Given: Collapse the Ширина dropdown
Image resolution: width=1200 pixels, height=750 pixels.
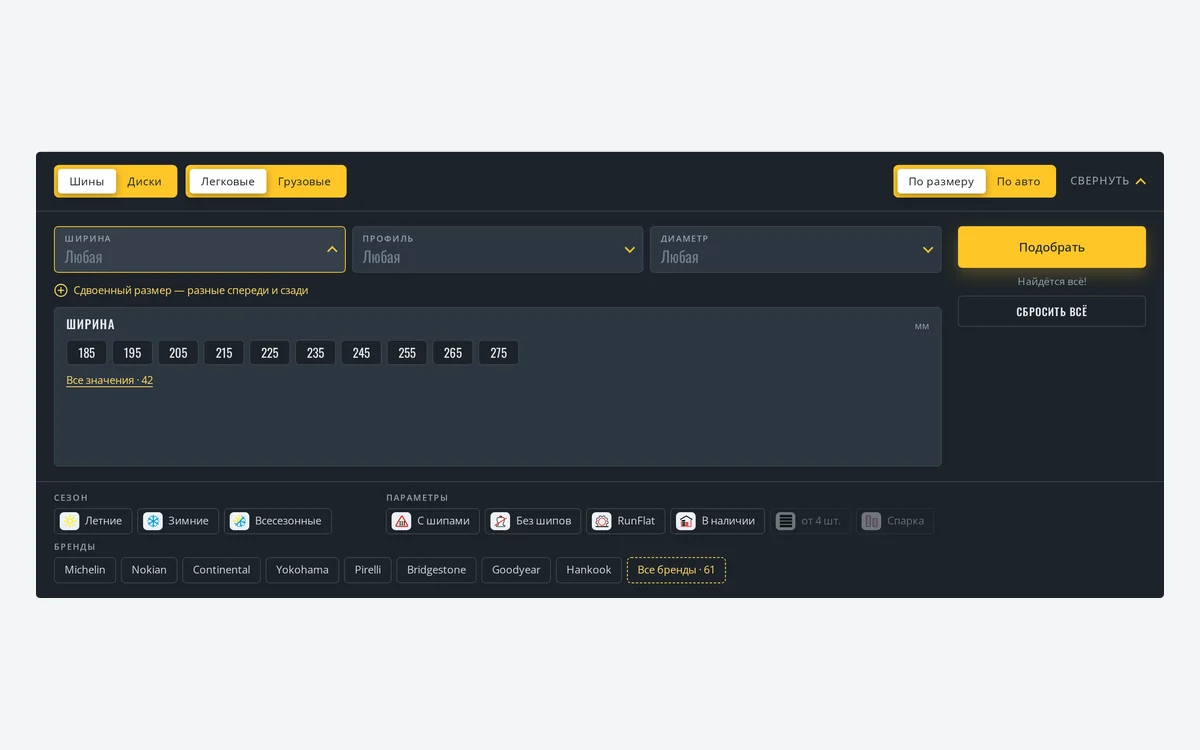Looking at the screenshot, I should [200, 249].
